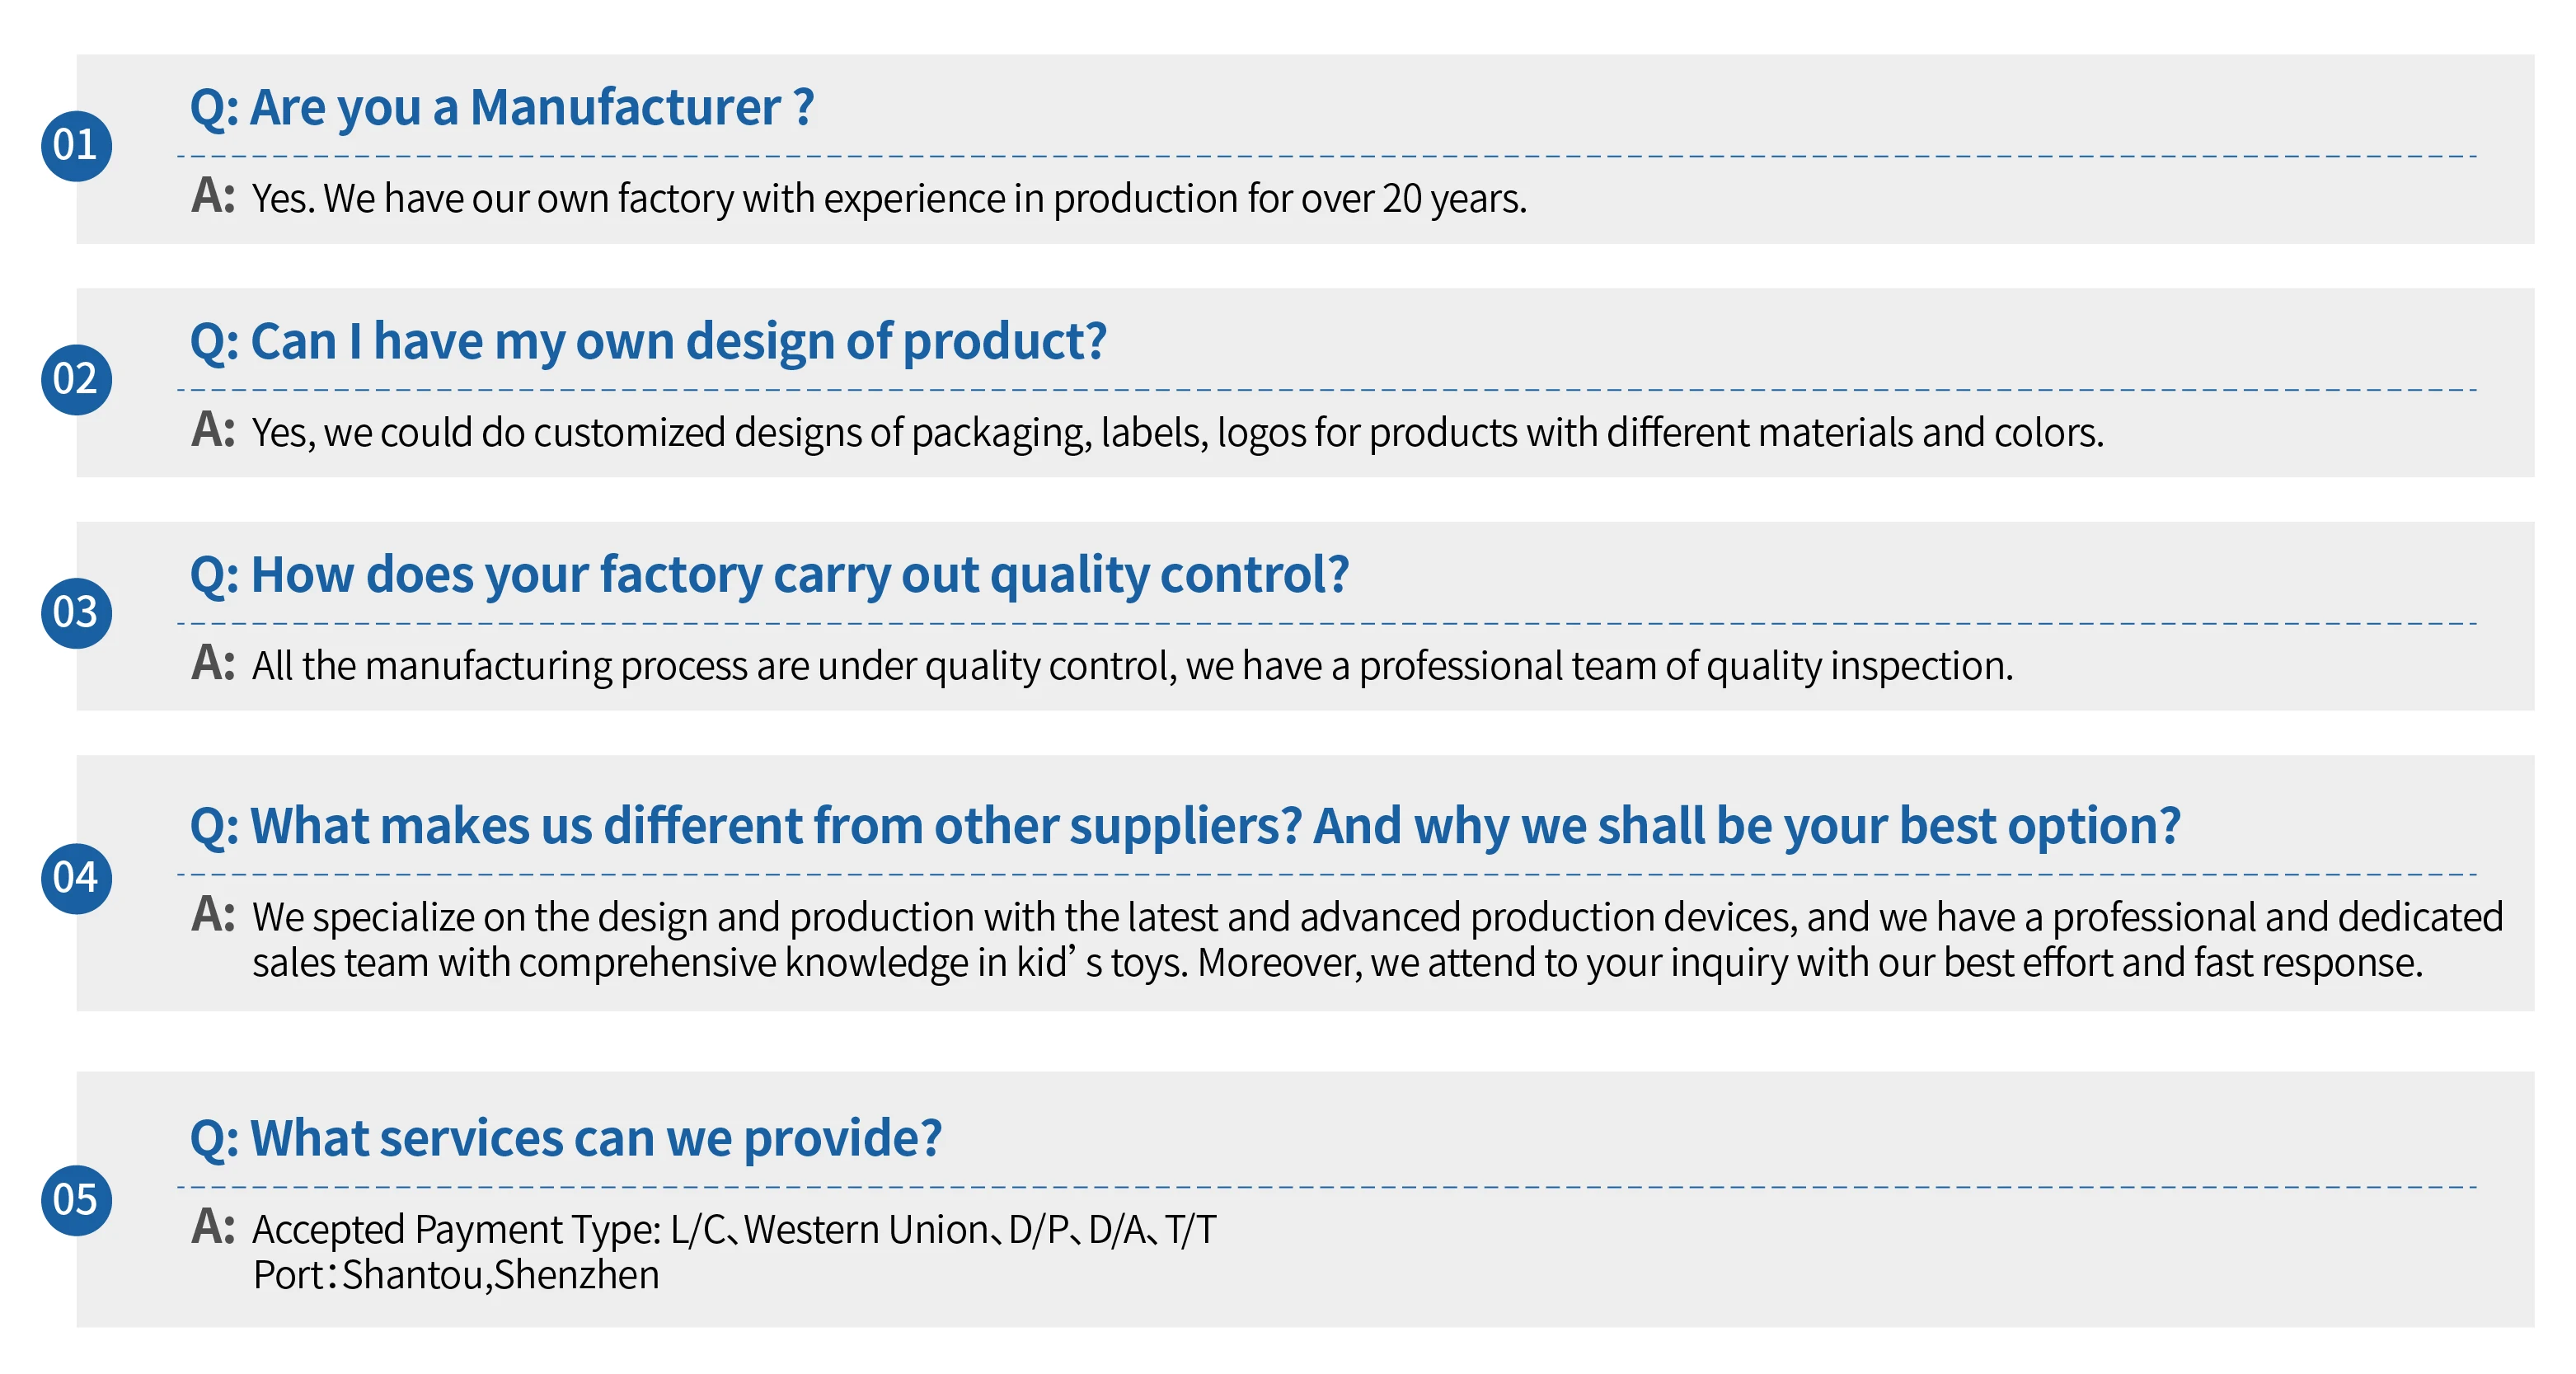This screenshot has height=1374, width=2576.
Task: Click the 'A:' label under the manufacturer question
Action: coord(213,196)
